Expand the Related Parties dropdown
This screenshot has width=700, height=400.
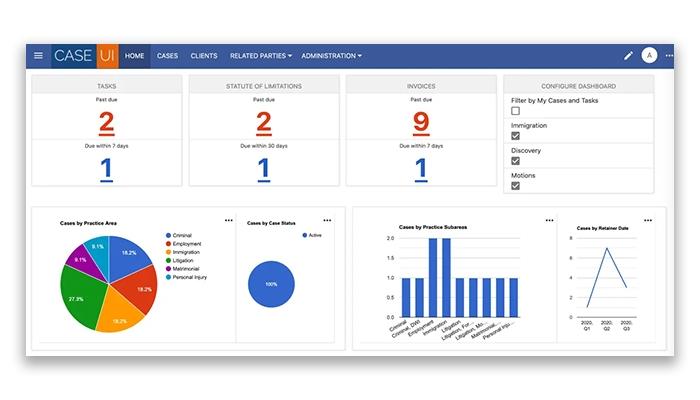[261, 56]
